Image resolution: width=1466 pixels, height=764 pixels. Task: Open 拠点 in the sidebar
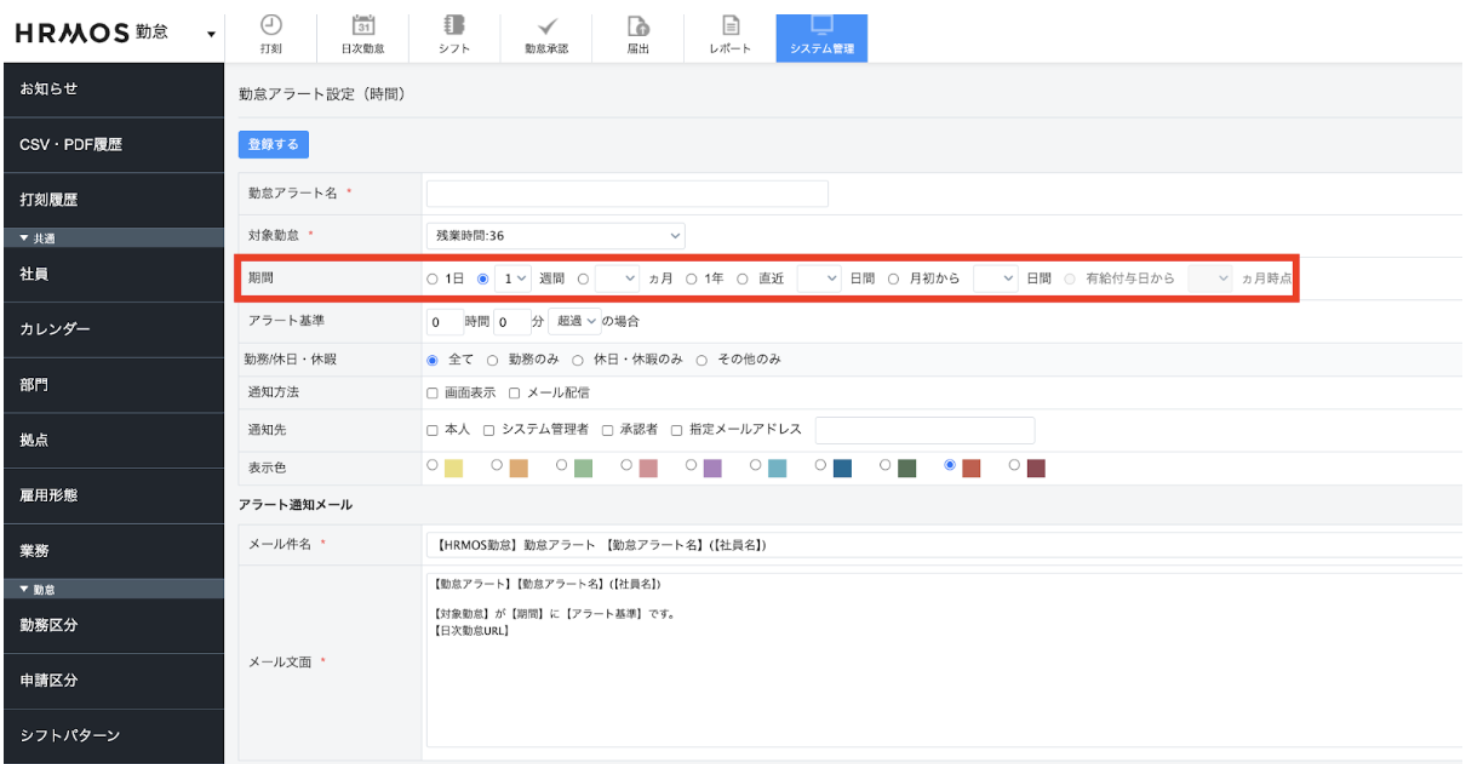[114, 440]
